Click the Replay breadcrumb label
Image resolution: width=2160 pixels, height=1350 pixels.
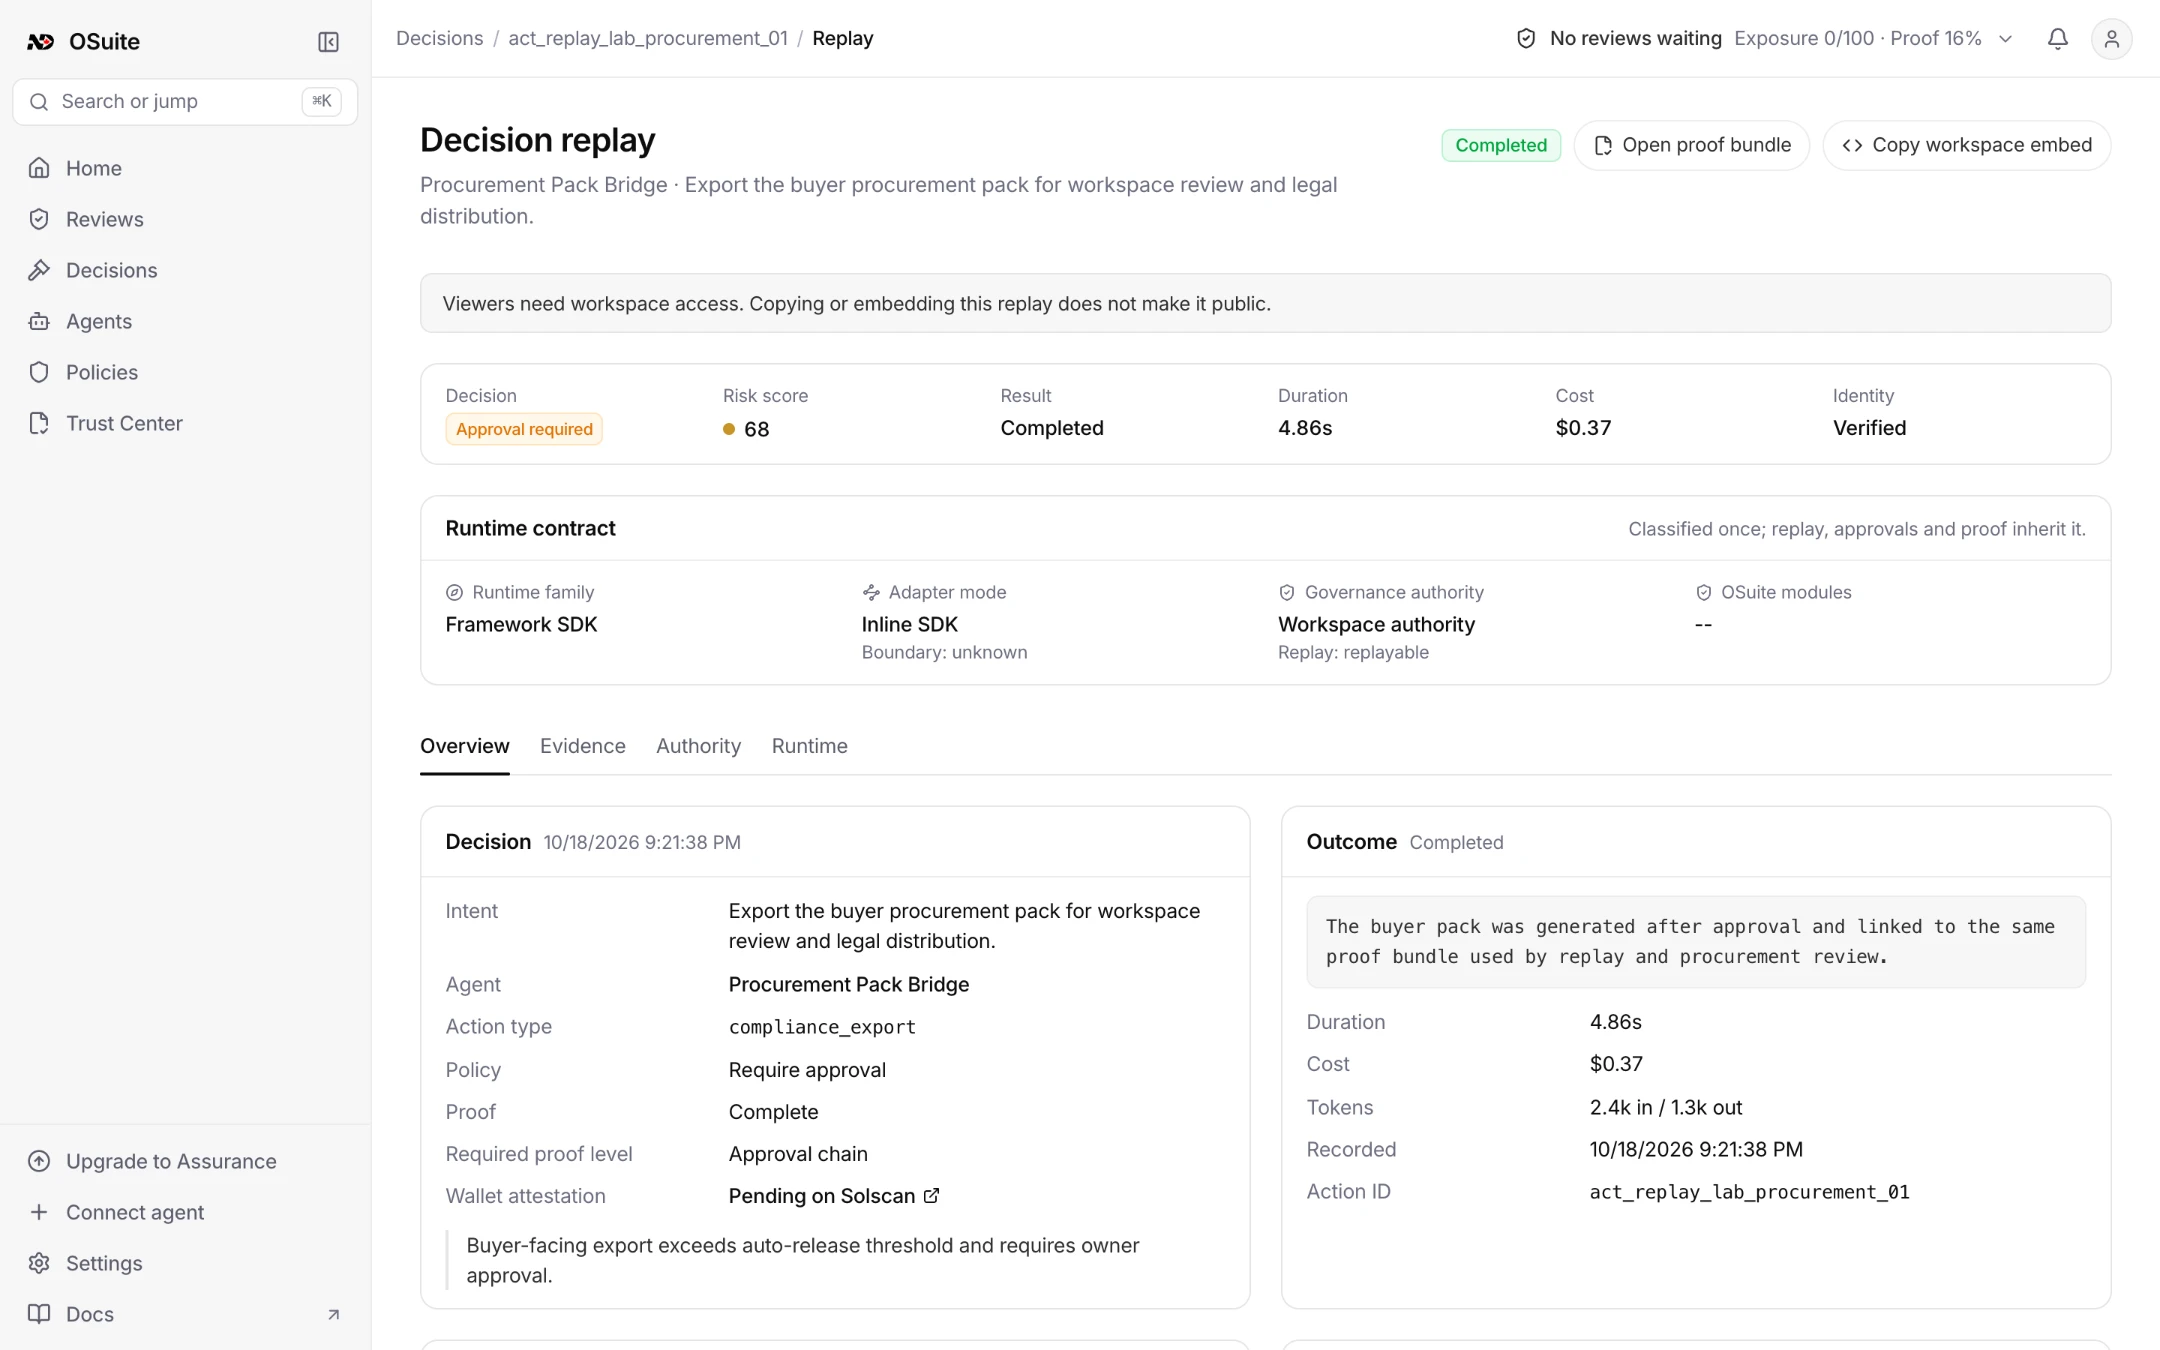click(x=842, y=38)
